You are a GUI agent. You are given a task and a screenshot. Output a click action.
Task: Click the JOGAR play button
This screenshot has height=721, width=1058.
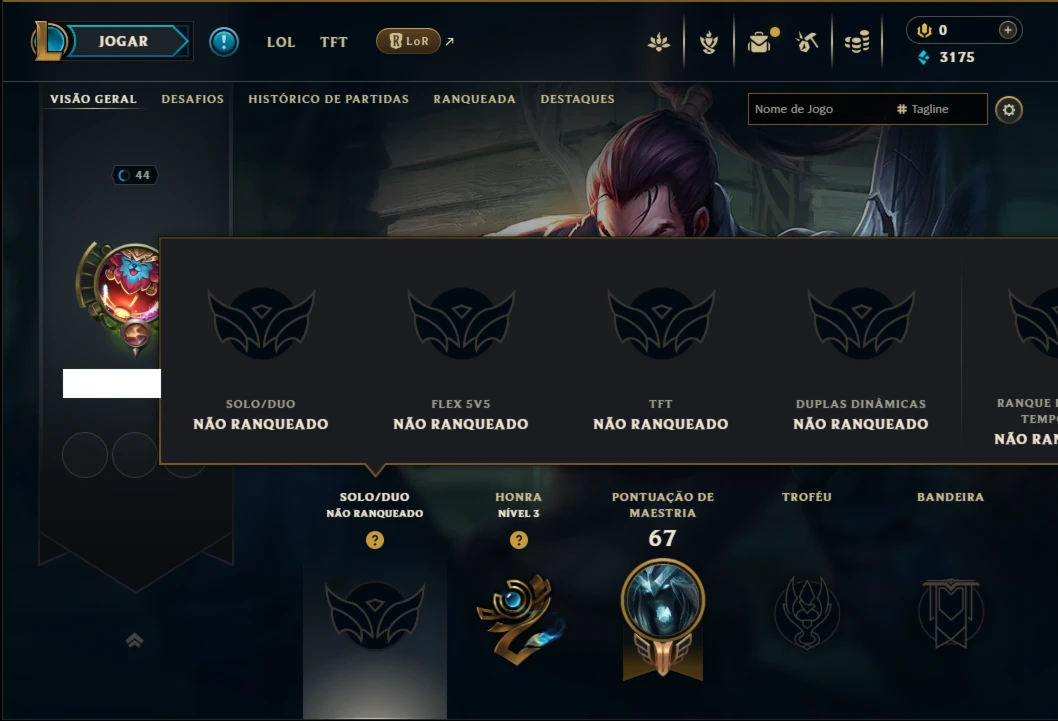click(x=128, y=41)
